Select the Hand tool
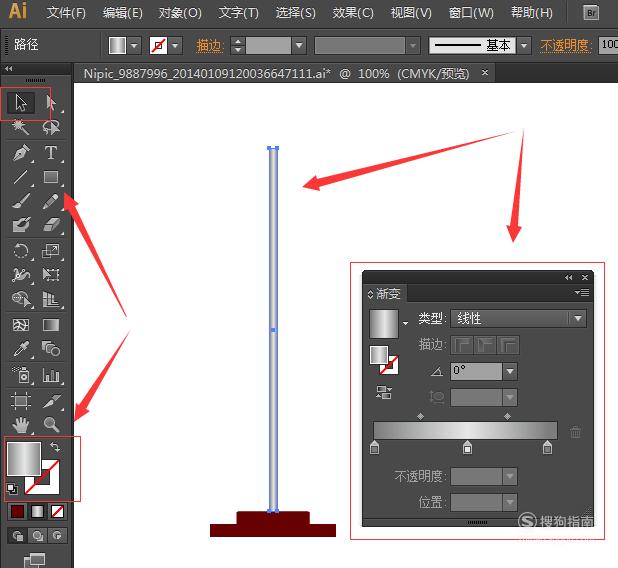The height and width of the screenshot is (568, 618). pos(20,425)
